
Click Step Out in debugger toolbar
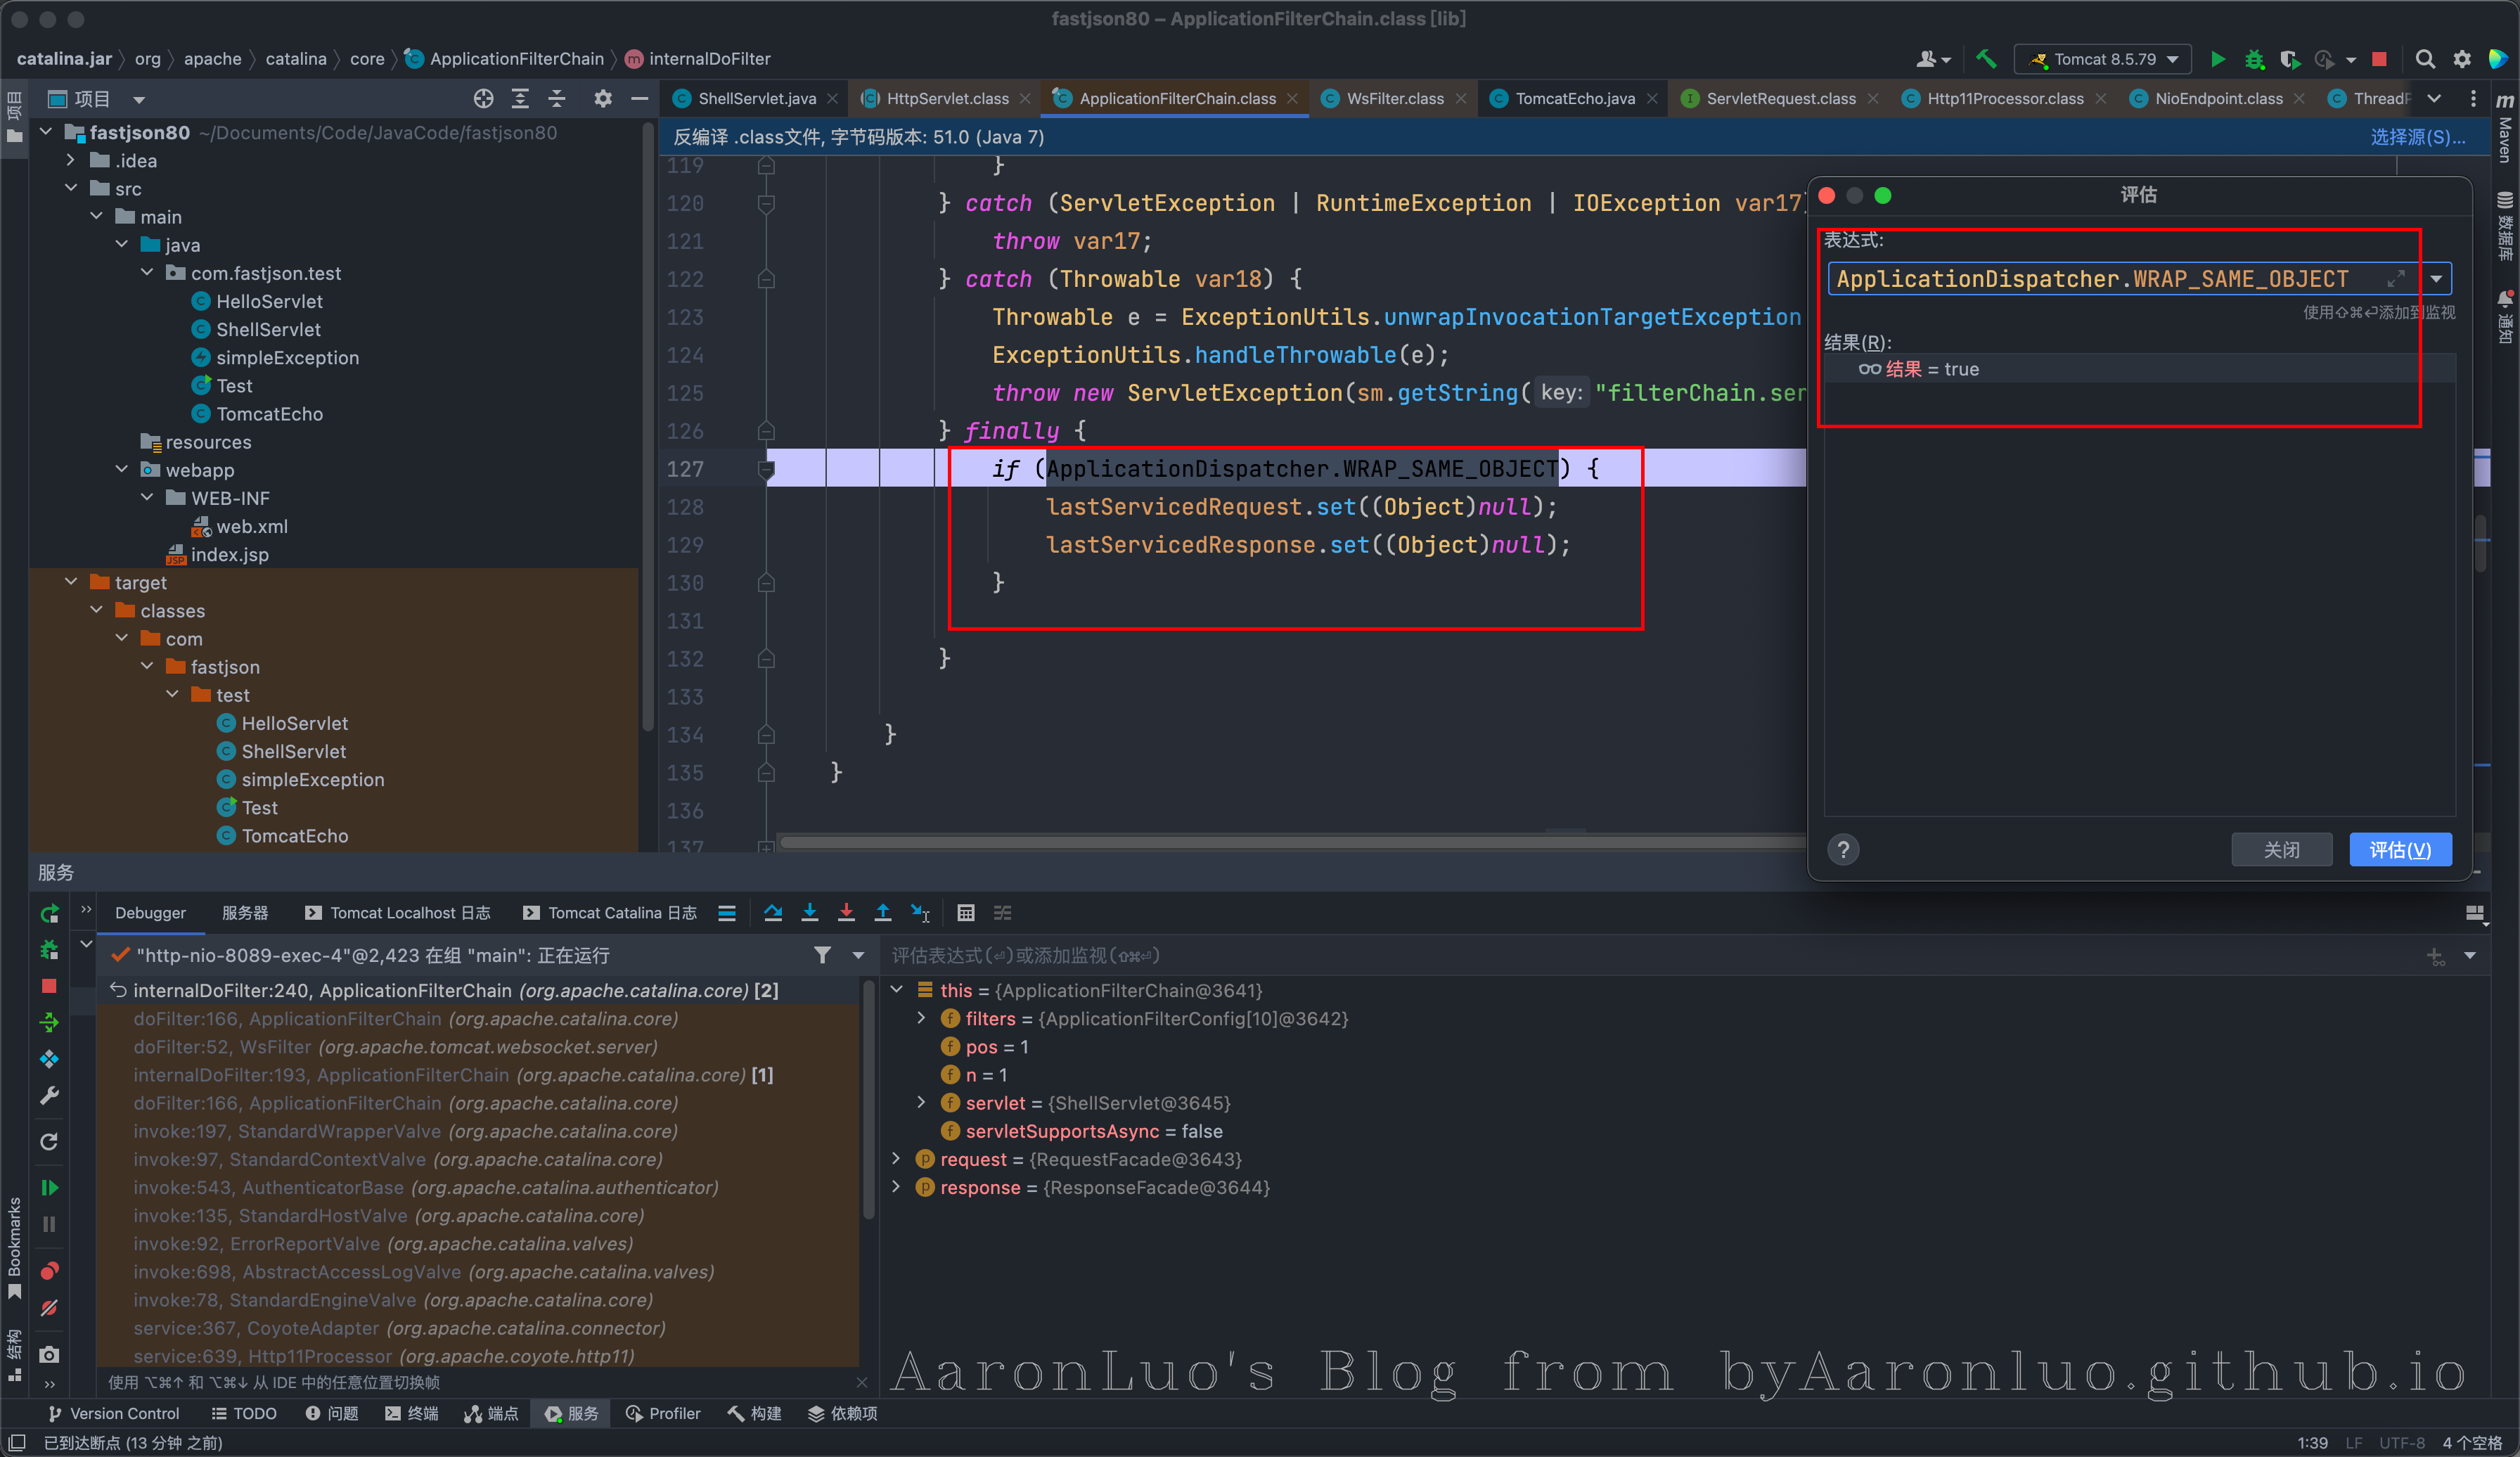pyautogui.click(x=883, y=912)
